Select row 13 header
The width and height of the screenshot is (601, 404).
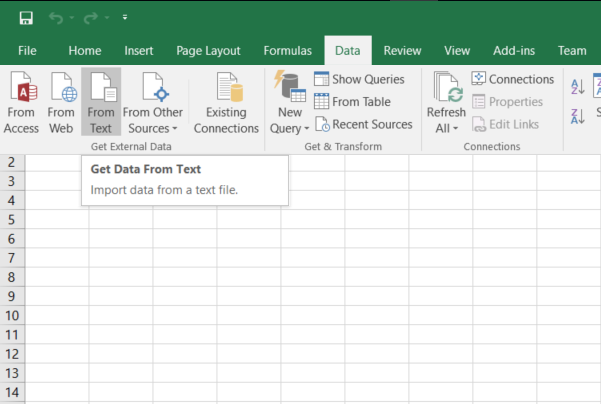click(x=12, y=373)
